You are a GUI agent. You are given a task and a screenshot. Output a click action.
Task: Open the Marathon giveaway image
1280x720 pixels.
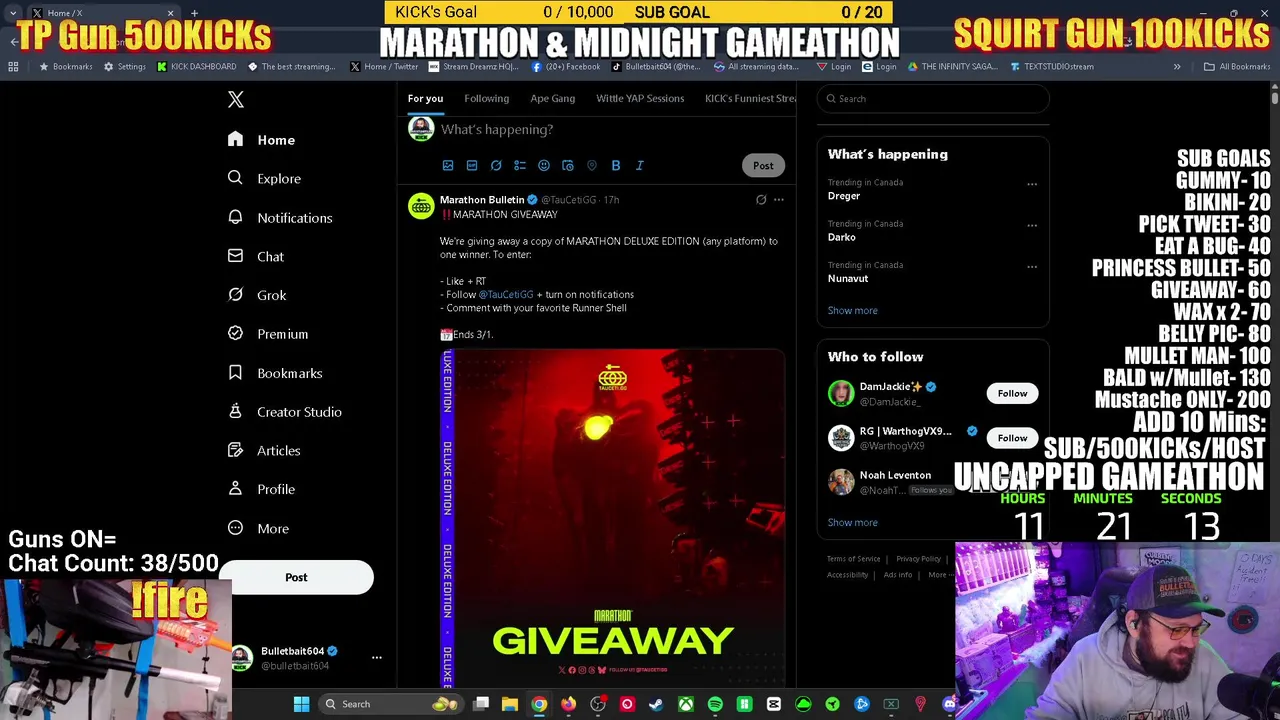(613, 518)
